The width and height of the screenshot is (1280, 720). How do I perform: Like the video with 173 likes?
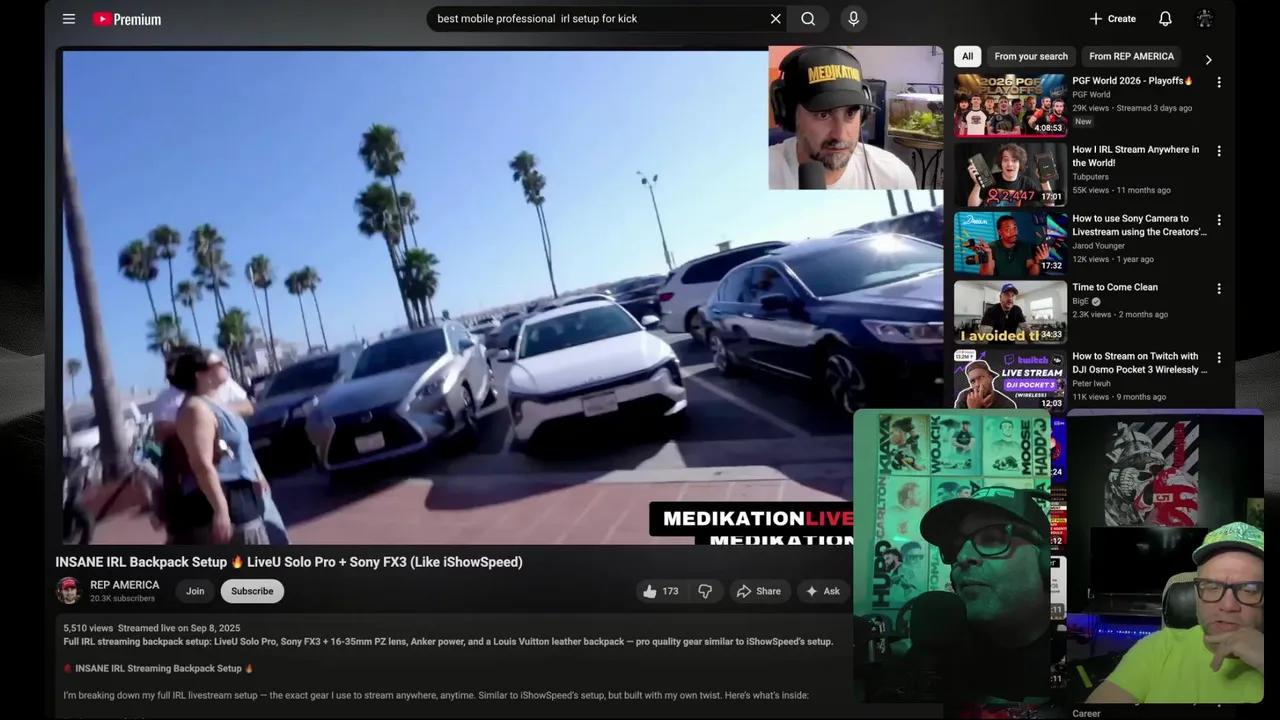(661, 591)
